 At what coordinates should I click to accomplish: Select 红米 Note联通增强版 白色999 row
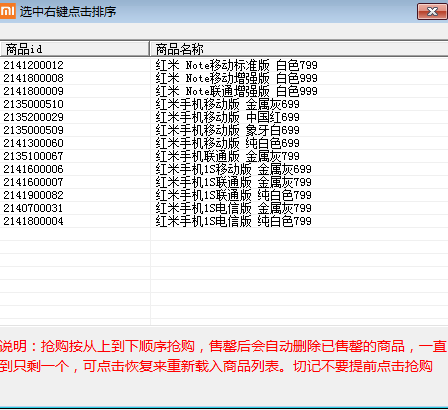coord(224,91)
